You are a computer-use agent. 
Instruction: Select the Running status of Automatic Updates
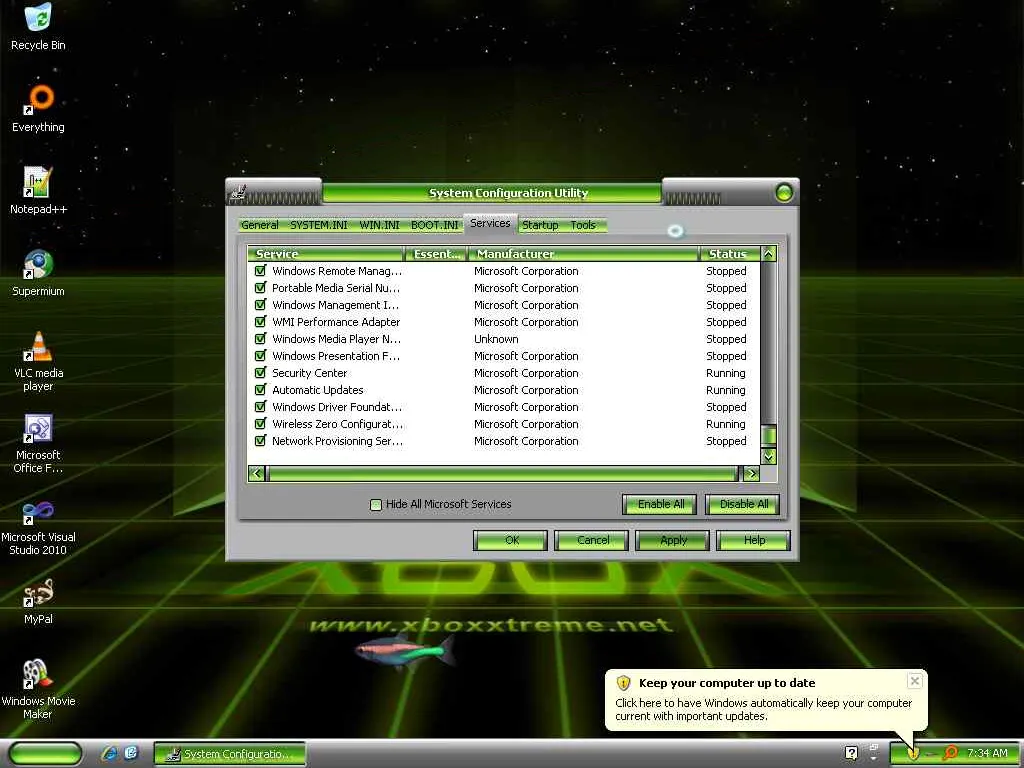click(x=726, y=390)
